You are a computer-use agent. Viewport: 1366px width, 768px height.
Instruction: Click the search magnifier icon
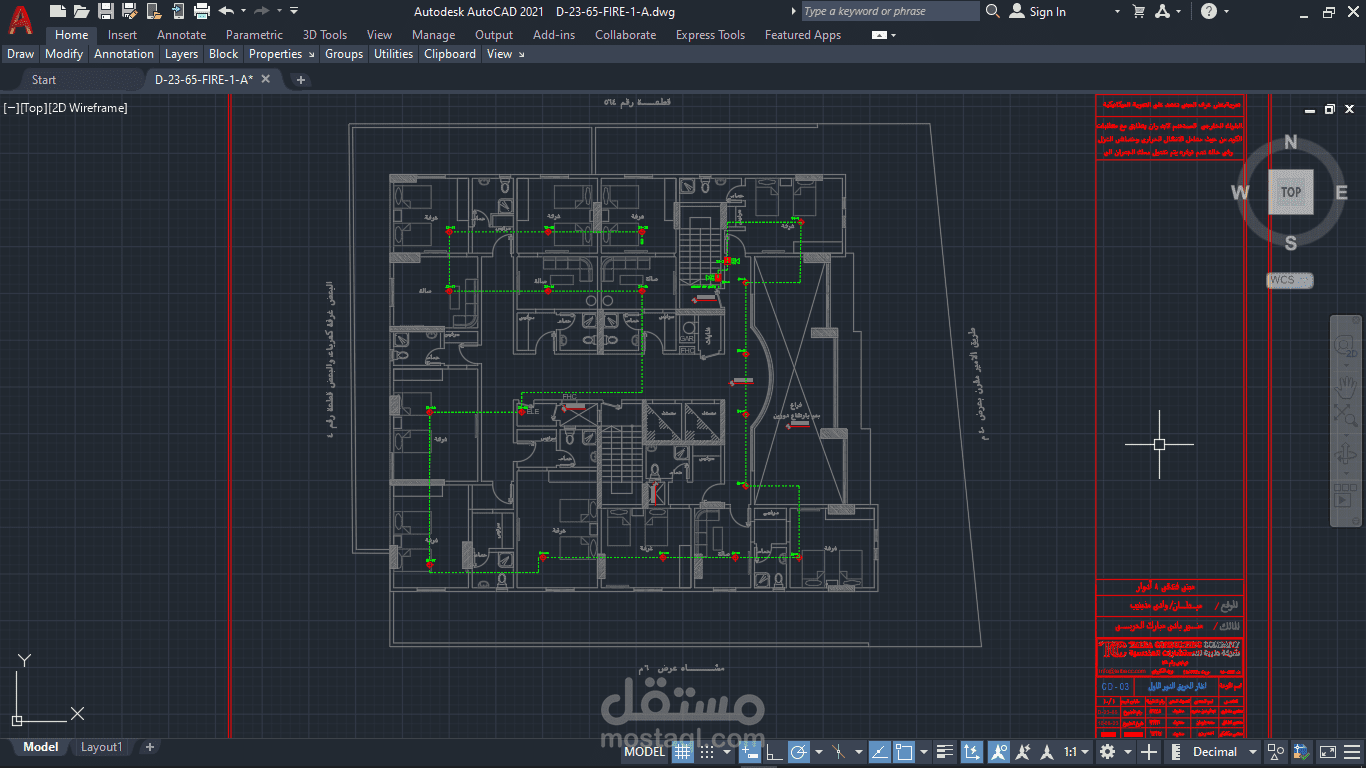[x=992, y=11]
